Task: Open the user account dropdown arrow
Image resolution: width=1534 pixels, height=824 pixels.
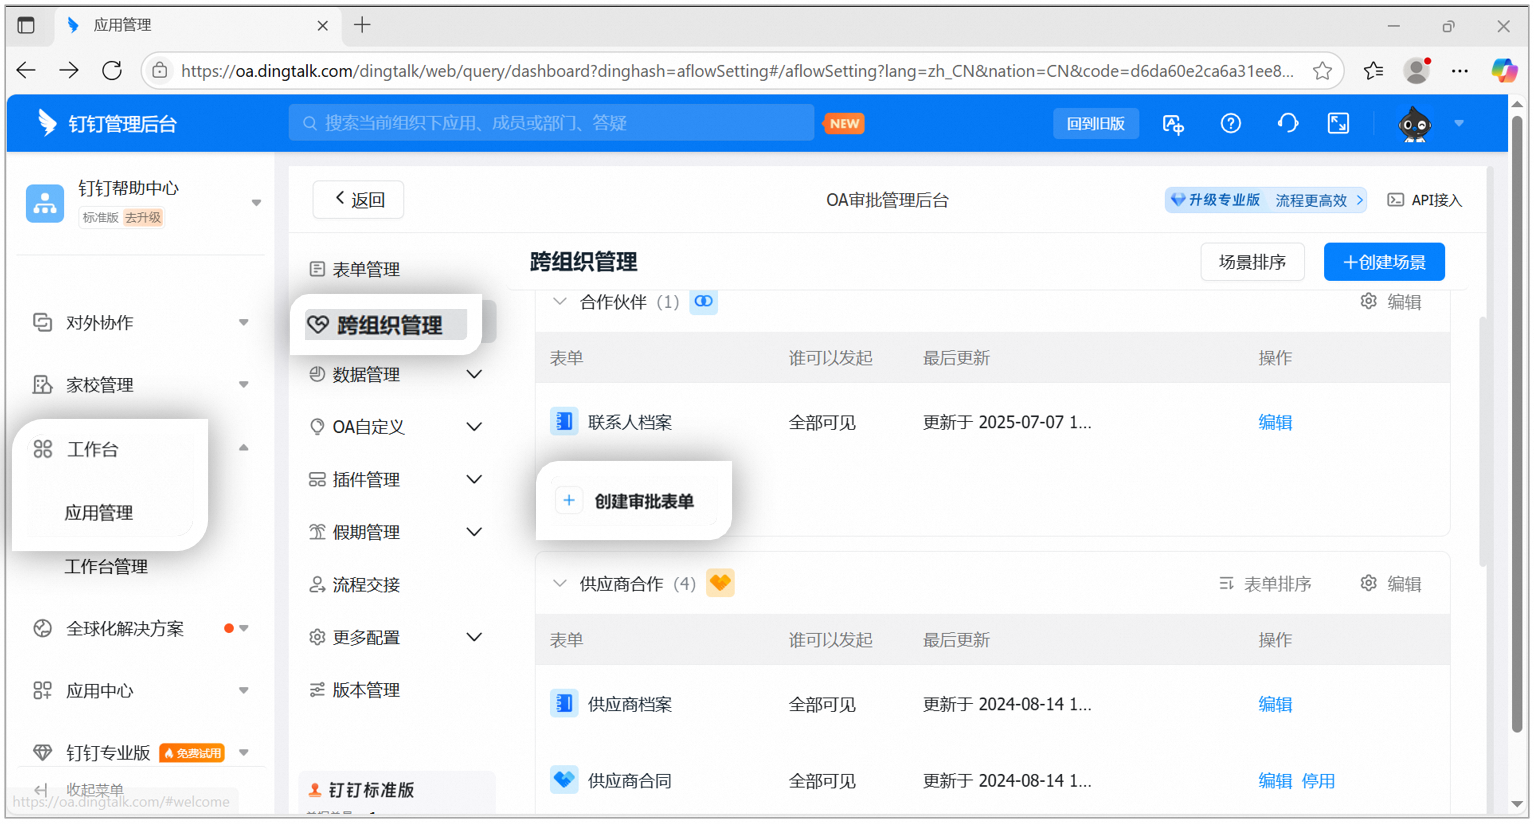Action: [x=1459, y=123]
